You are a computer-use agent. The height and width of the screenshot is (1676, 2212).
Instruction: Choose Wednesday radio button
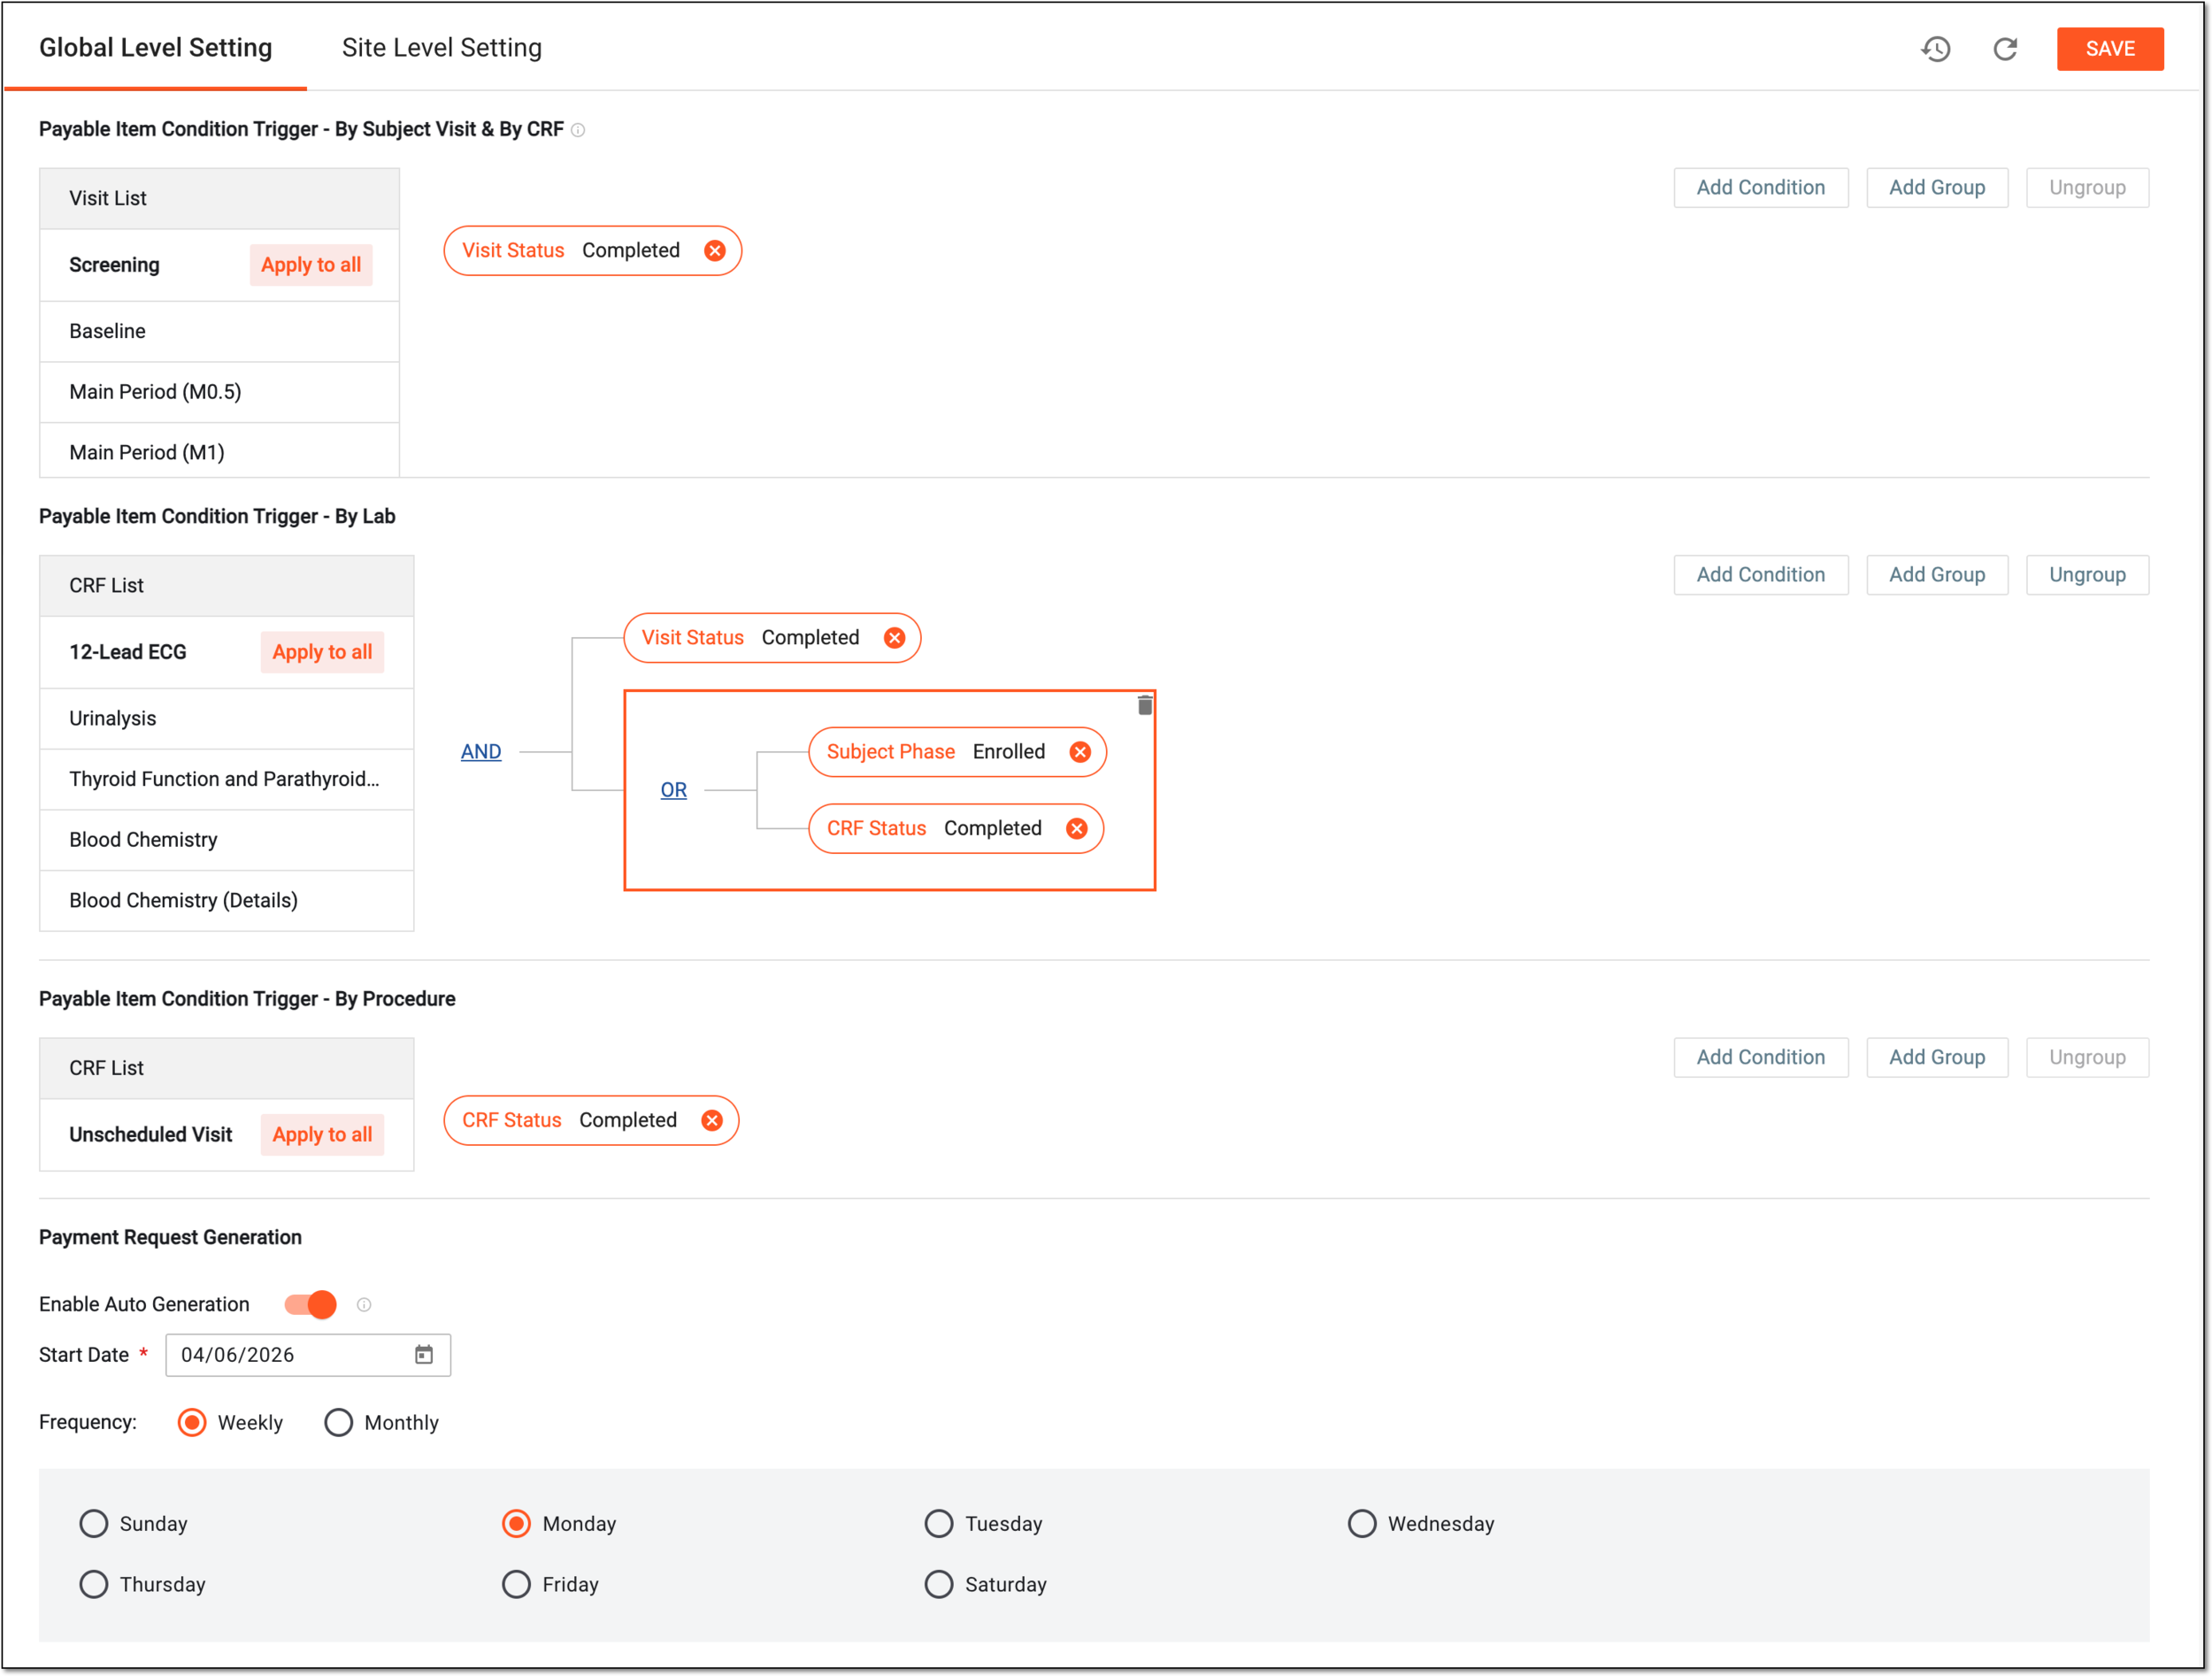(1361, 1524)
